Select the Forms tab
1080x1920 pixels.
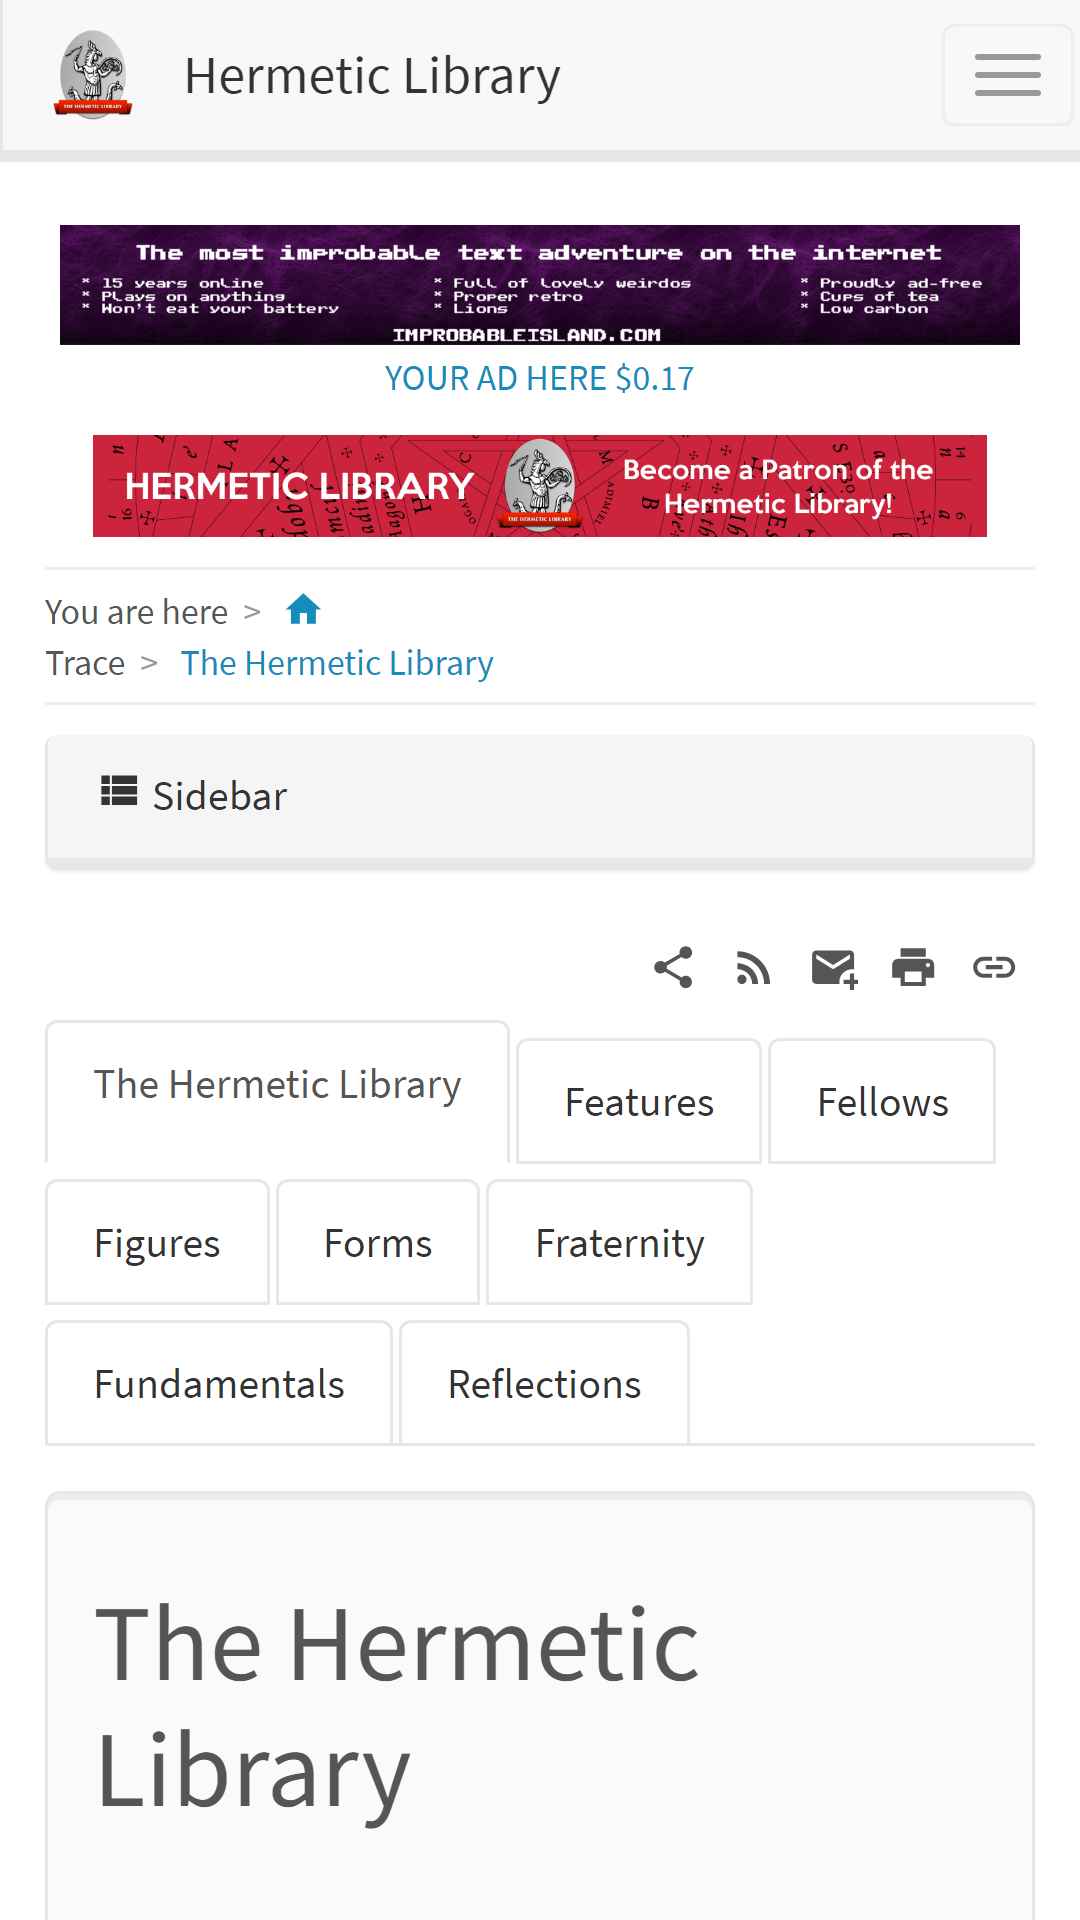[378, 1243]
